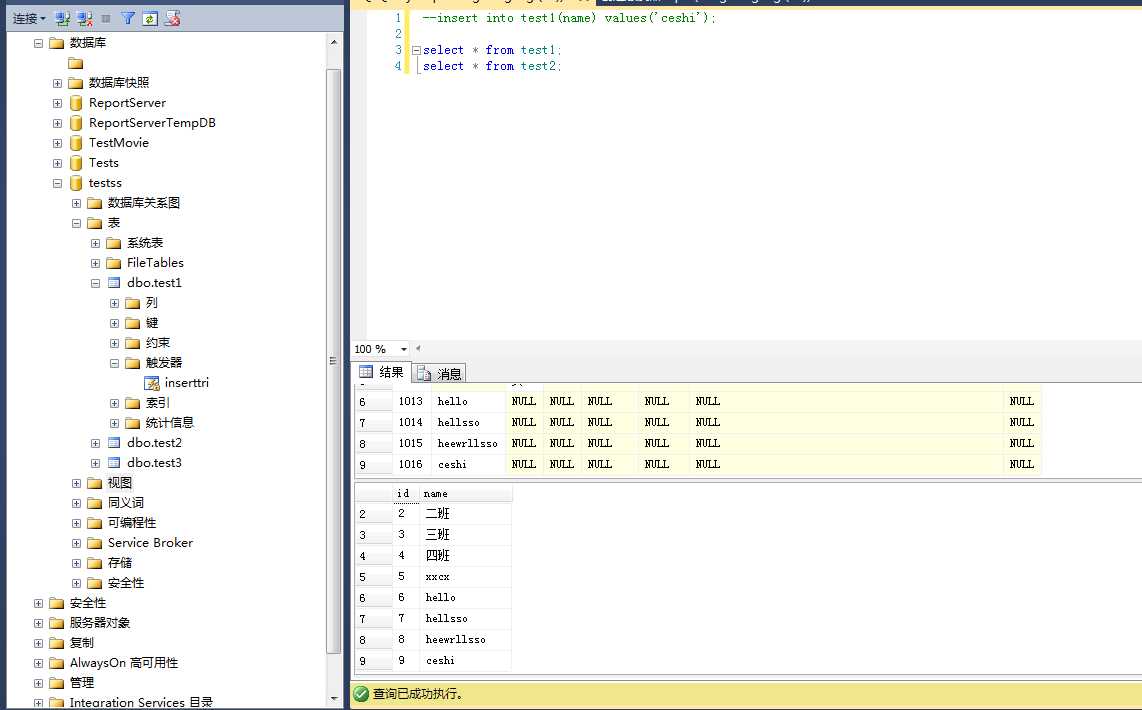Click the cell with id 1014
The height and width of the screenshot is (710, 1142).
pyautogui.click(x=411, y=422)
